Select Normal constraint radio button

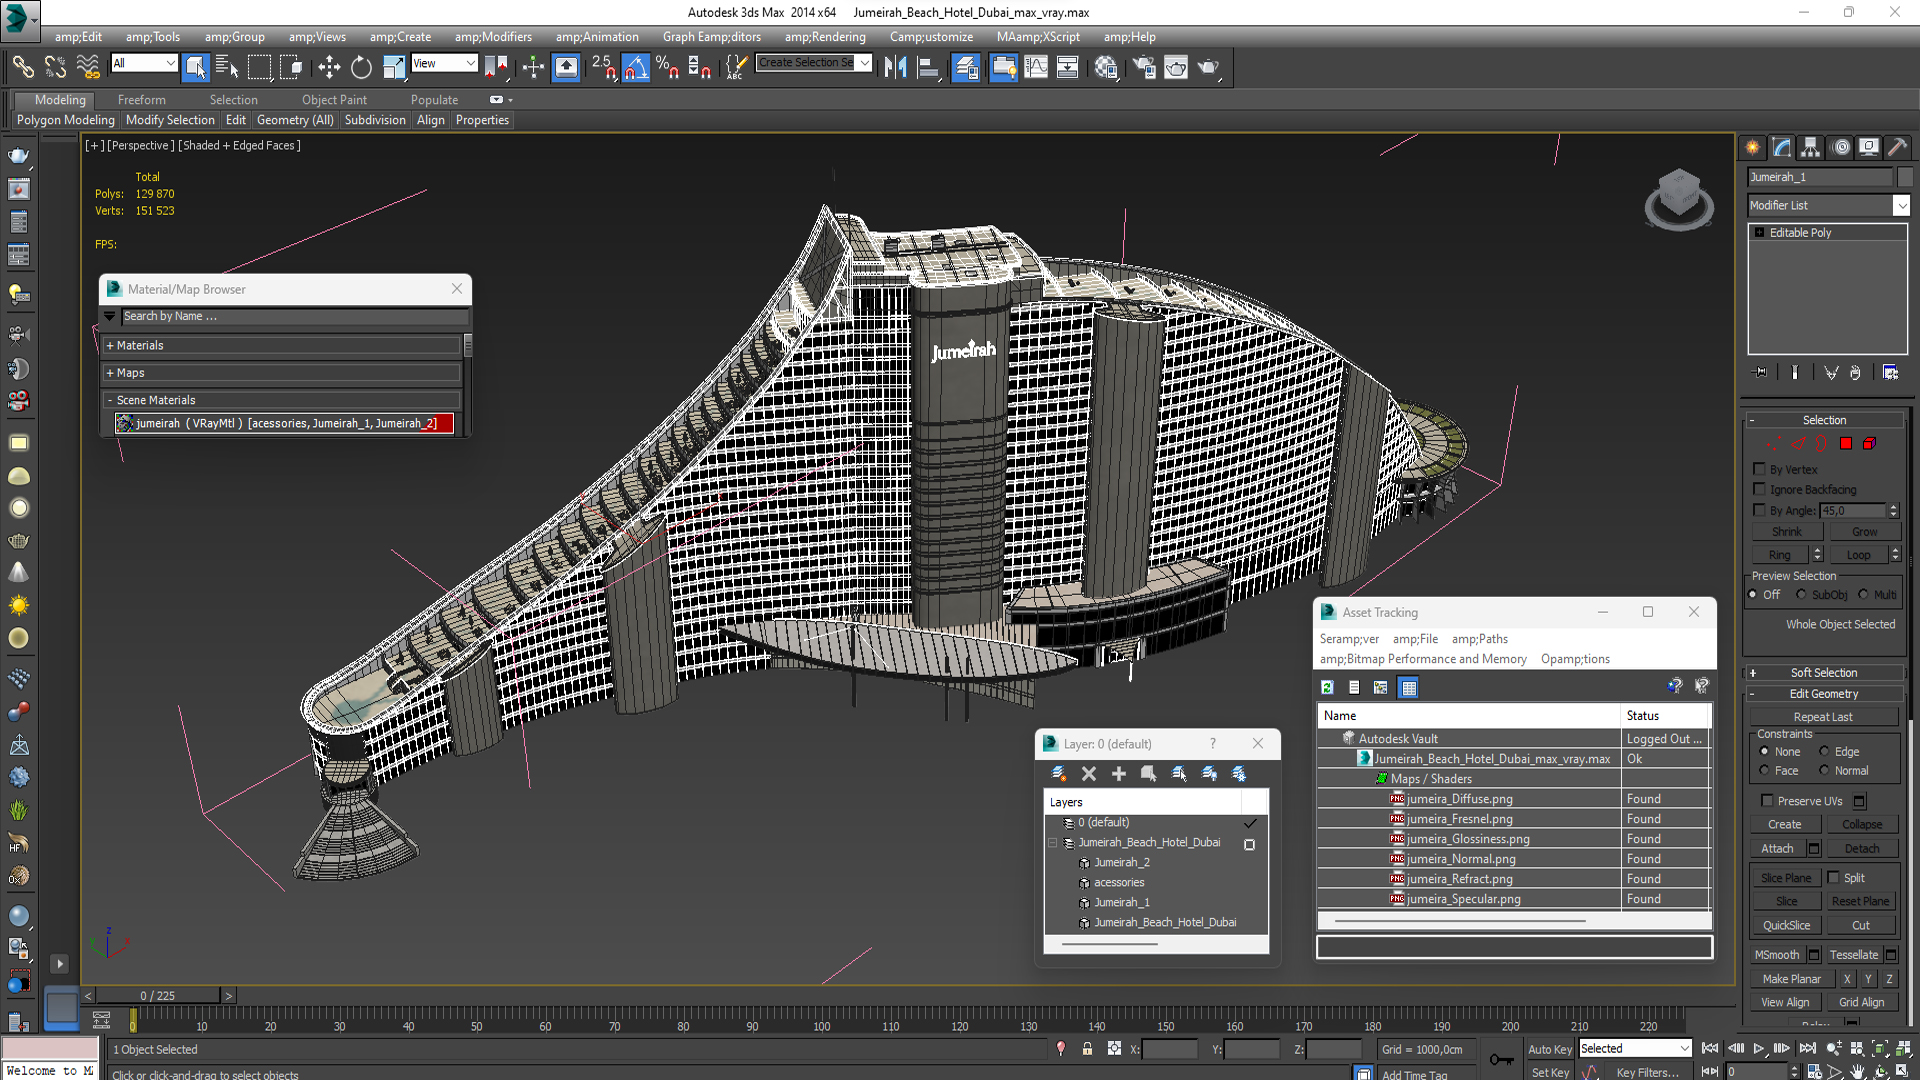pyautogui.click(x=1824, y=771)
